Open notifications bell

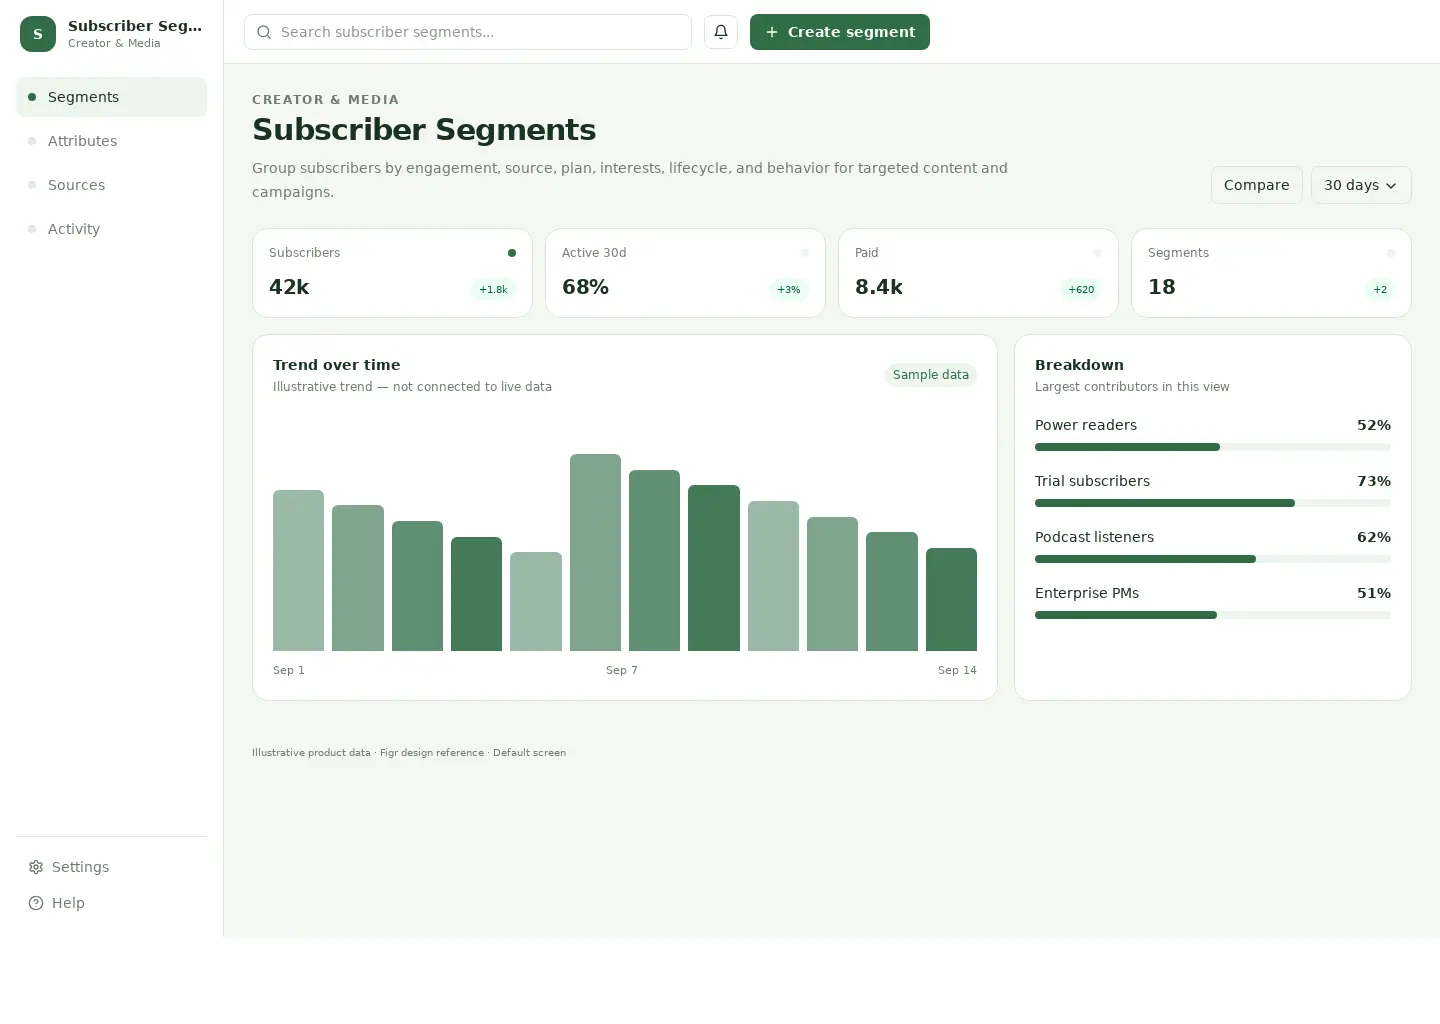[x=721, y=32]
